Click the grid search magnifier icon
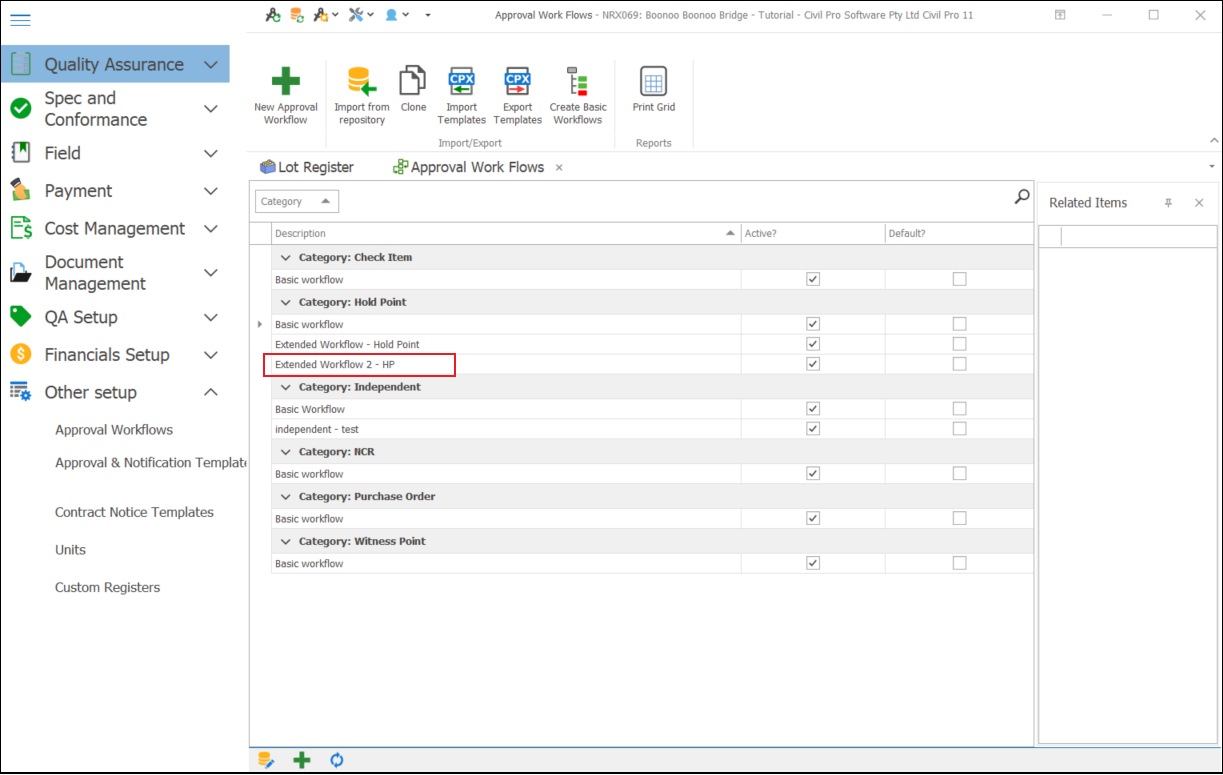The width and height of the screenshot is (1223, 775). click(1022, 197)
